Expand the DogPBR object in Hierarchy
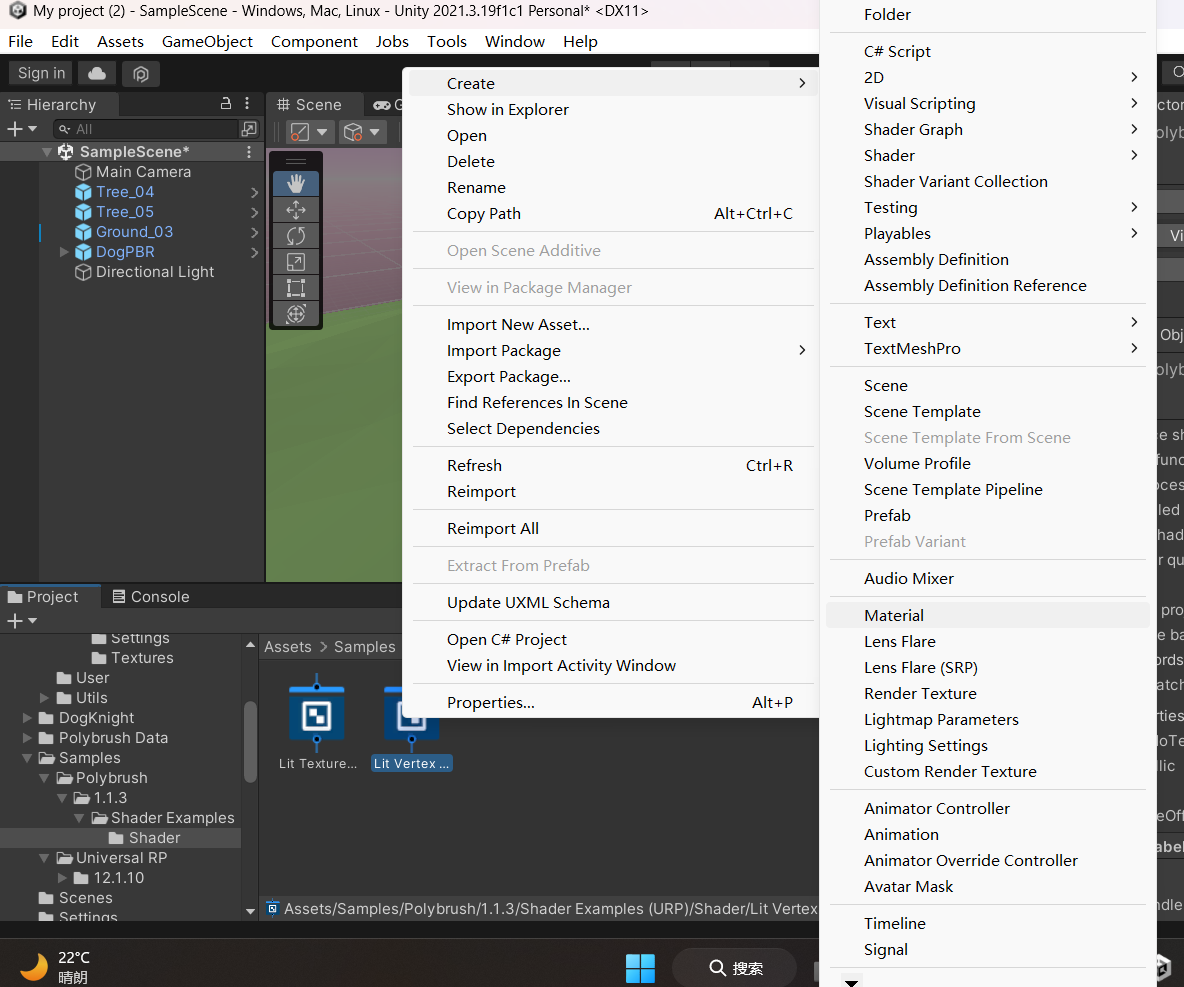This screenshot has width=1184, height=987. [64, 251]
